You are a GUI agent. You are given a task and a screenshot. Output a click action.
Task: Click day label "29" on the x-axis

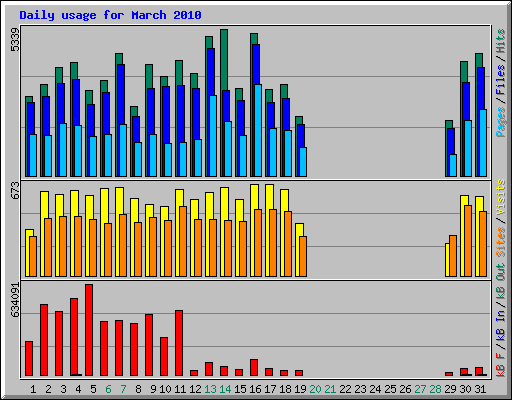[450, 389]
